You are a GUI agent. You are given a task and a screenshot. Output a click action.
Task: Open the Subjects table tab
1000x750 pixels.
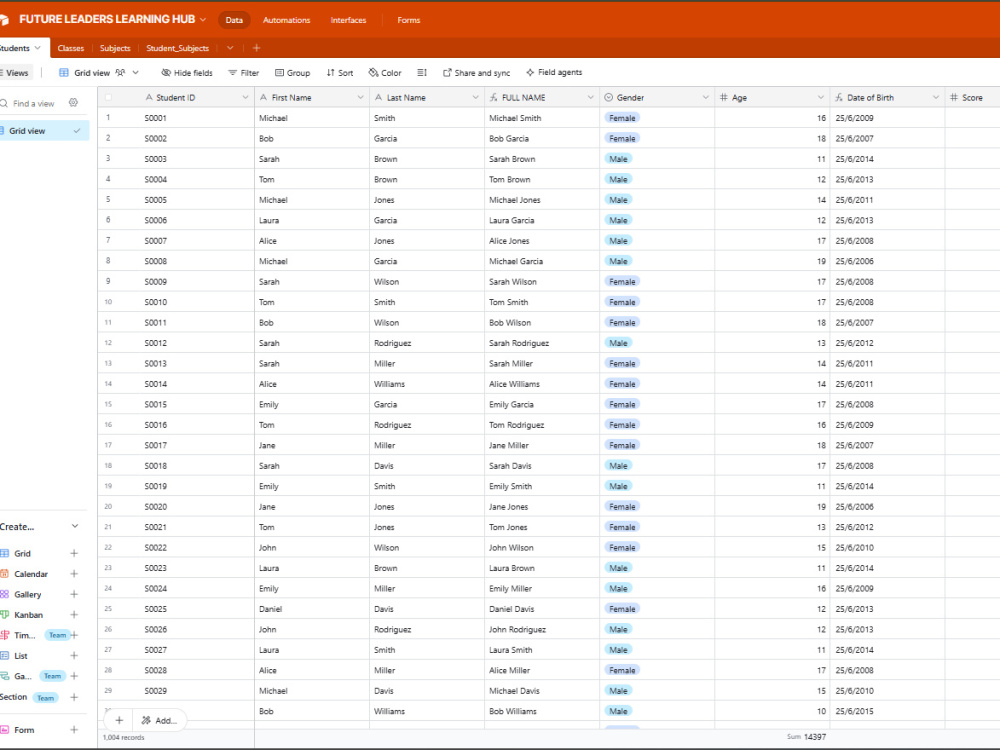pos(115,48)
